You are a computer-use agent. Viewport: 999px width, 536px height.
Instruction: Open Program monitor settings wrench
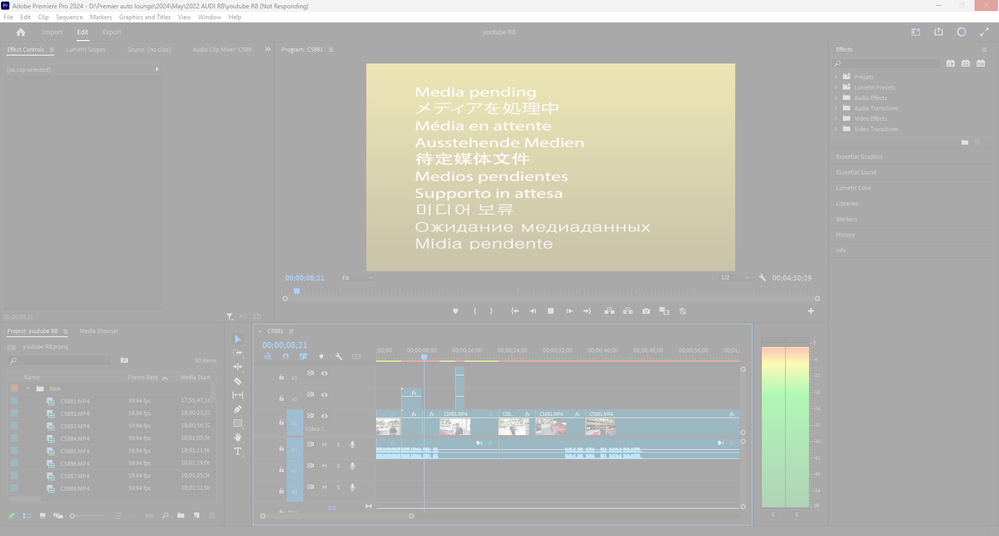click(x=762, y=278)
